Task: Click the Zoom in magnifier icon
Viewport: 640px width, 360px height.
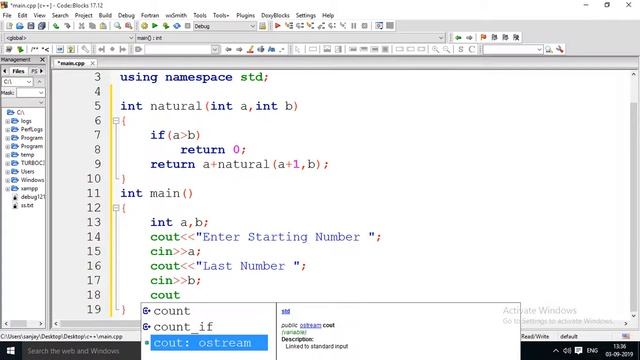Action: point(436,49)
